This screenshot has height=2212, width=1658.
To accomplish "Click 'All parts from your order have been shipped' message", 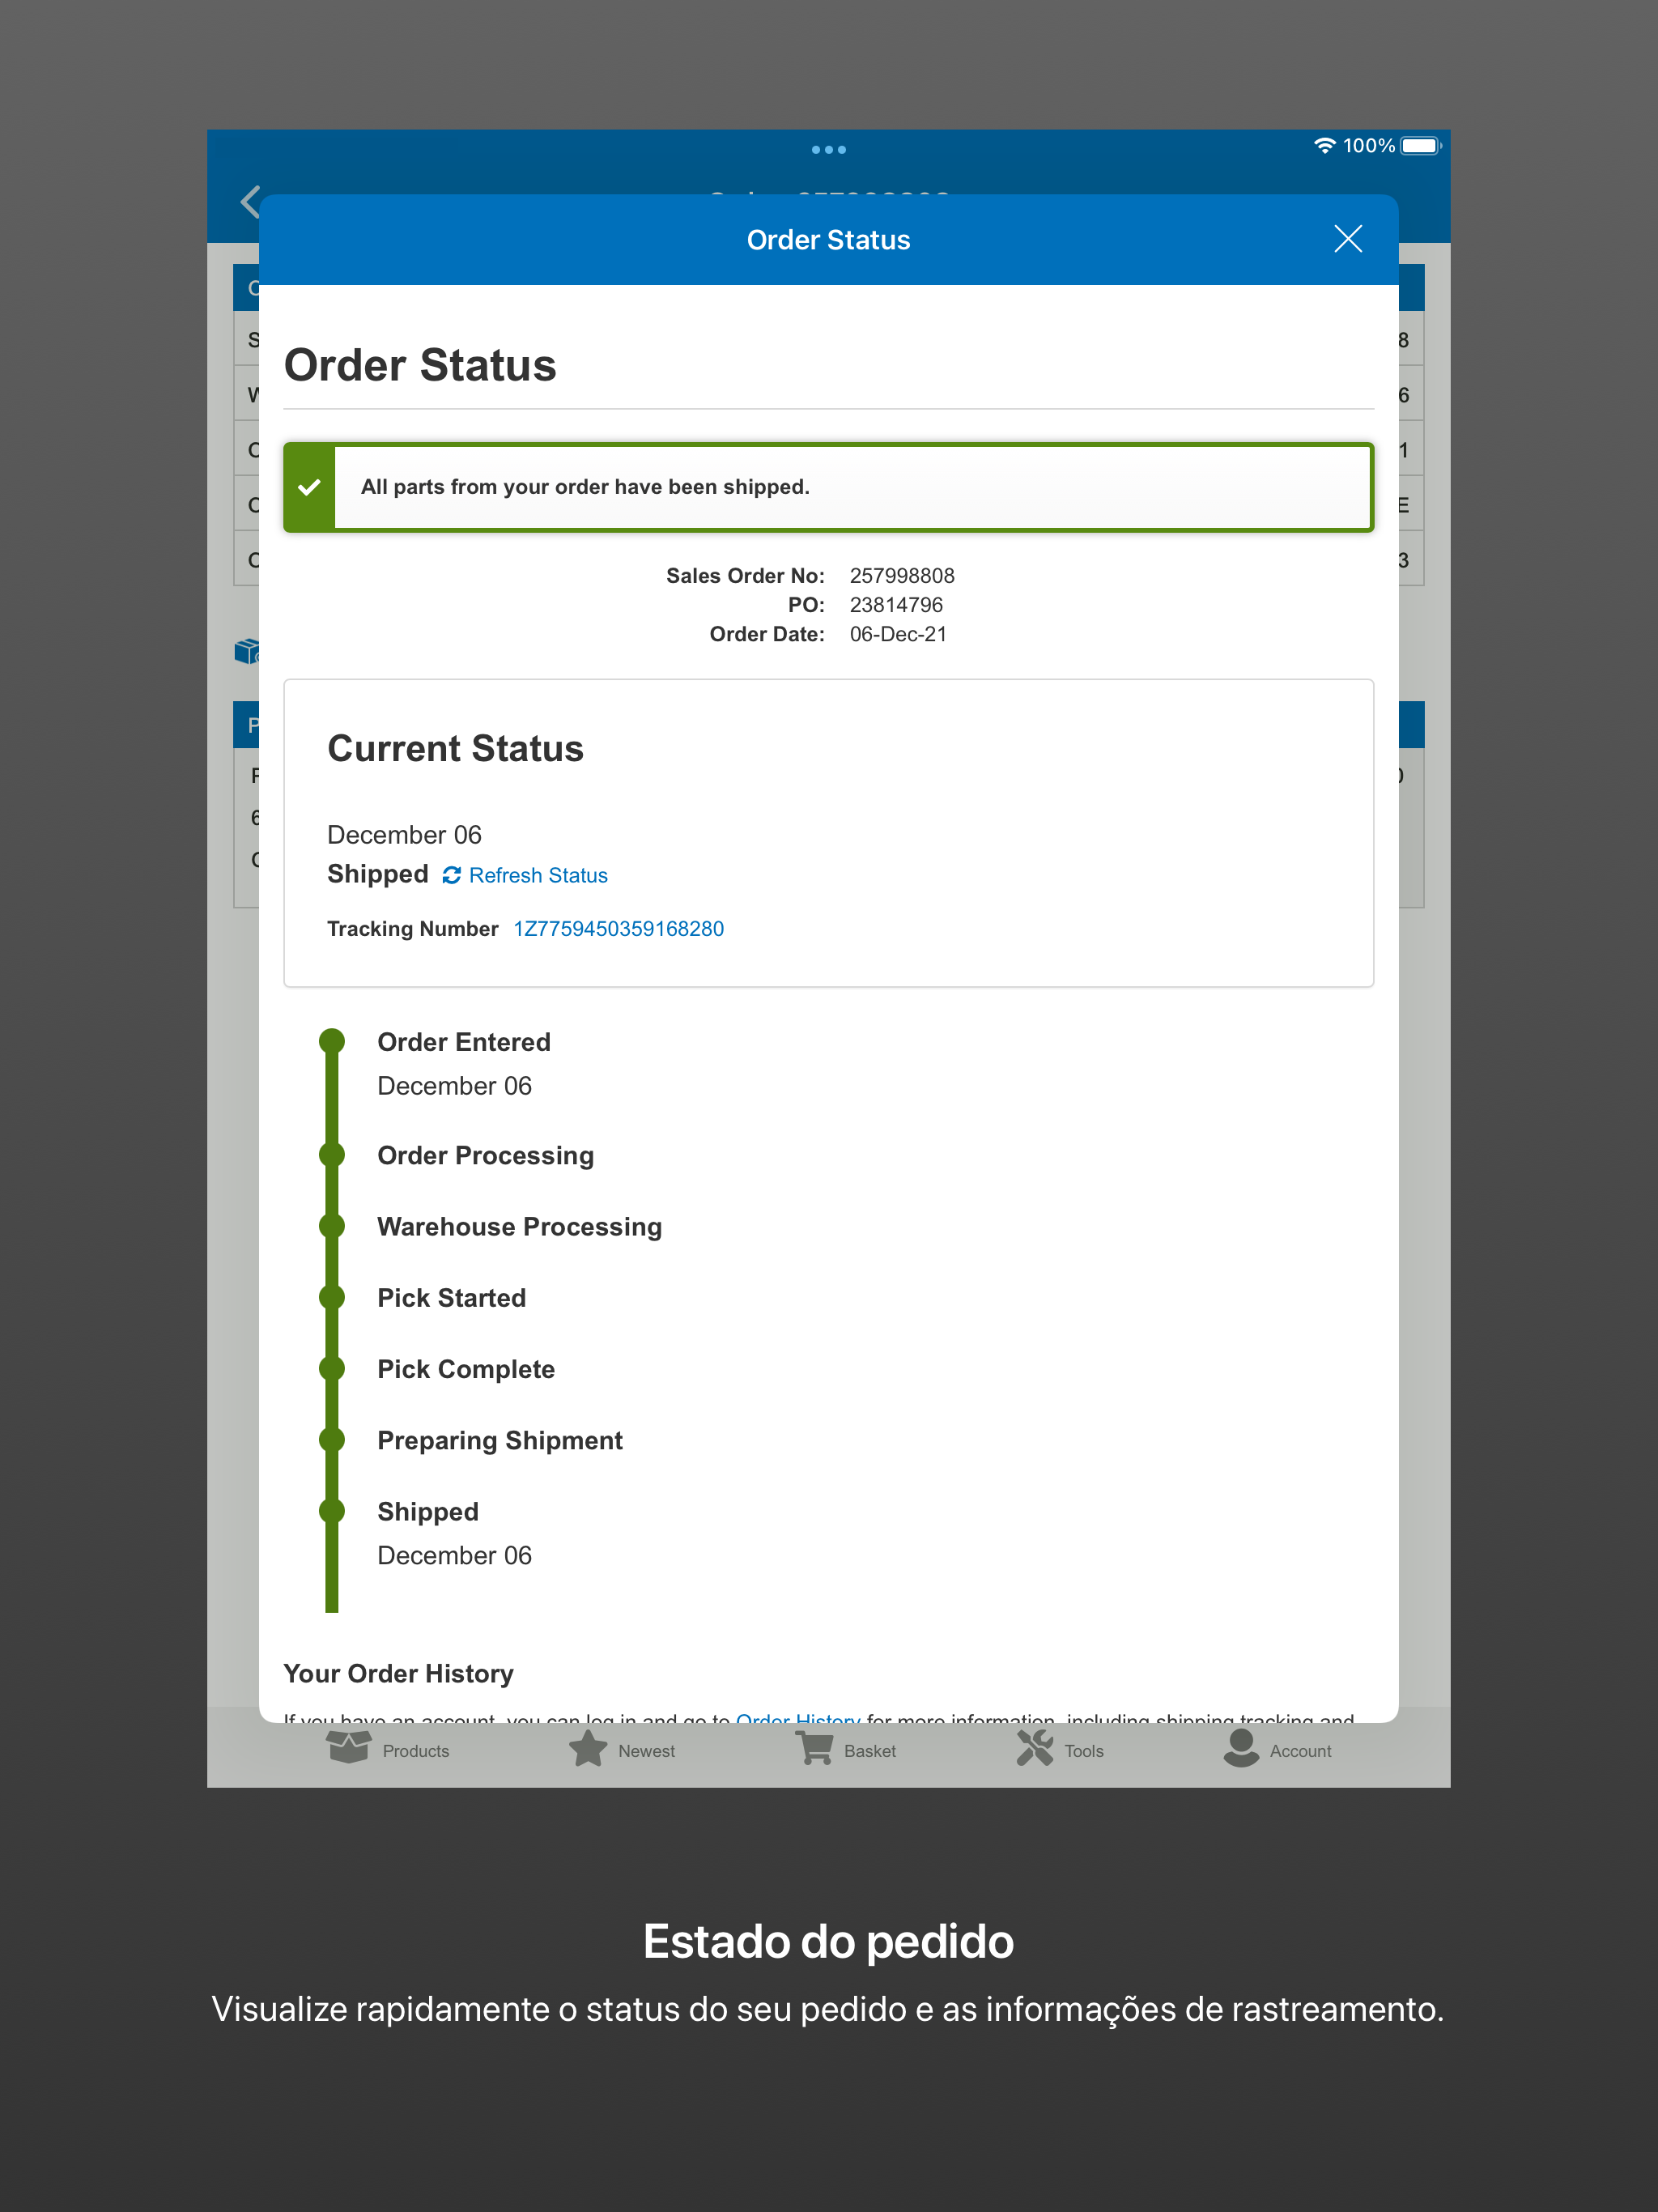I will point(585,487).
